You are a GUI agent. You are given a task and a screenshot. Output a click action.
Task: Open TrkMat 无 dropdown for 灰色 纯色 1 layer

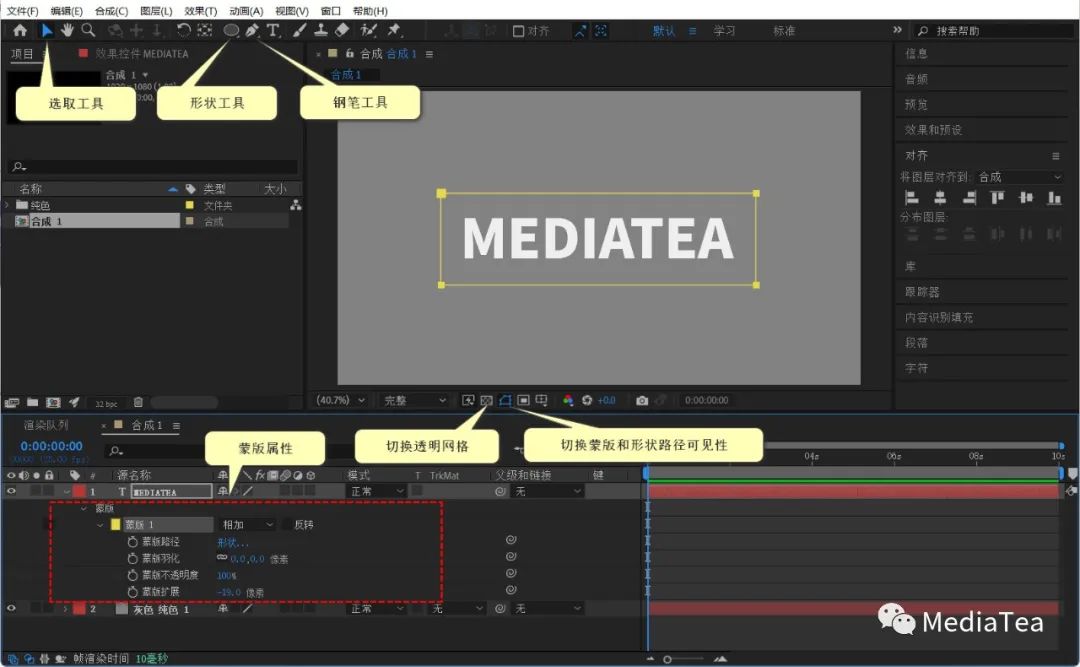click(457, 608)
